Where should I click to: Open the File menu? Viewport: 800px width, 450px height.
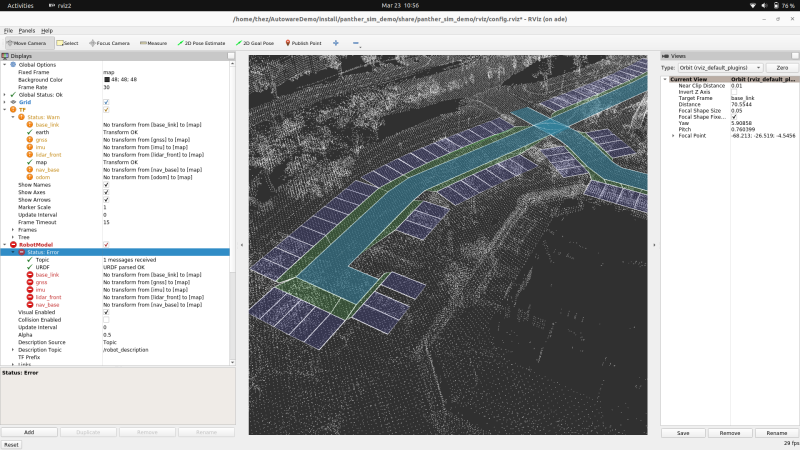click(9, 31)
